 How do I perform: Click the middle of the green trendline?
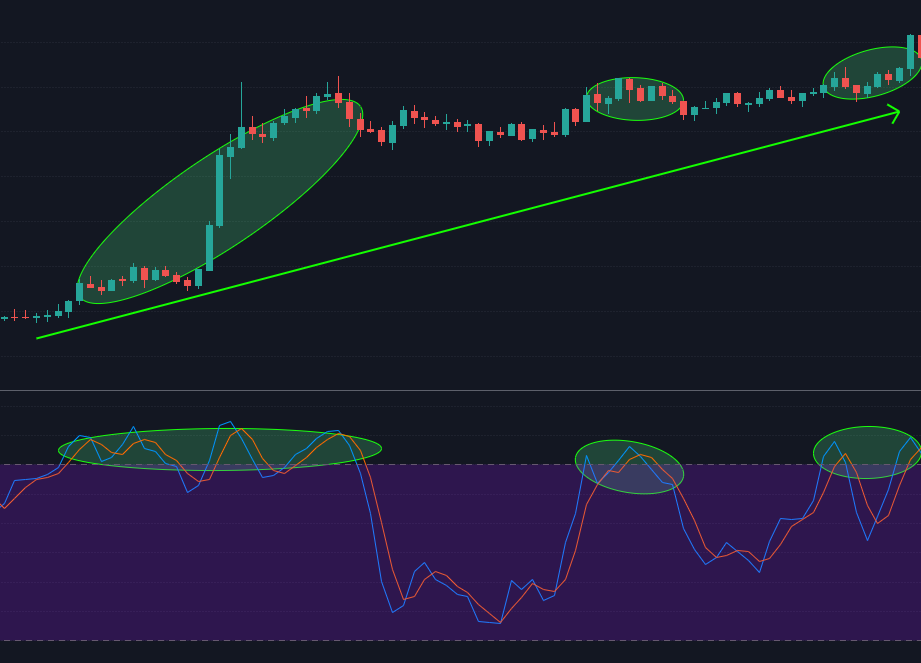point(468,226)
